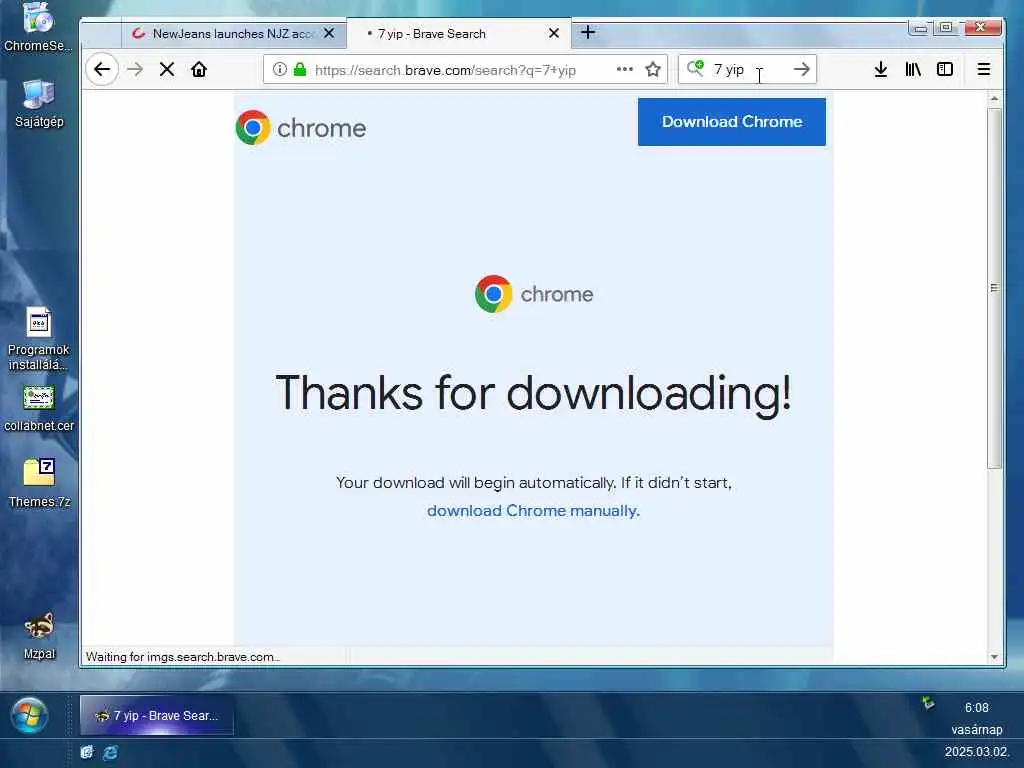
Task: Select the Themes.7z archive on desktop
Action: coord(39,483)
